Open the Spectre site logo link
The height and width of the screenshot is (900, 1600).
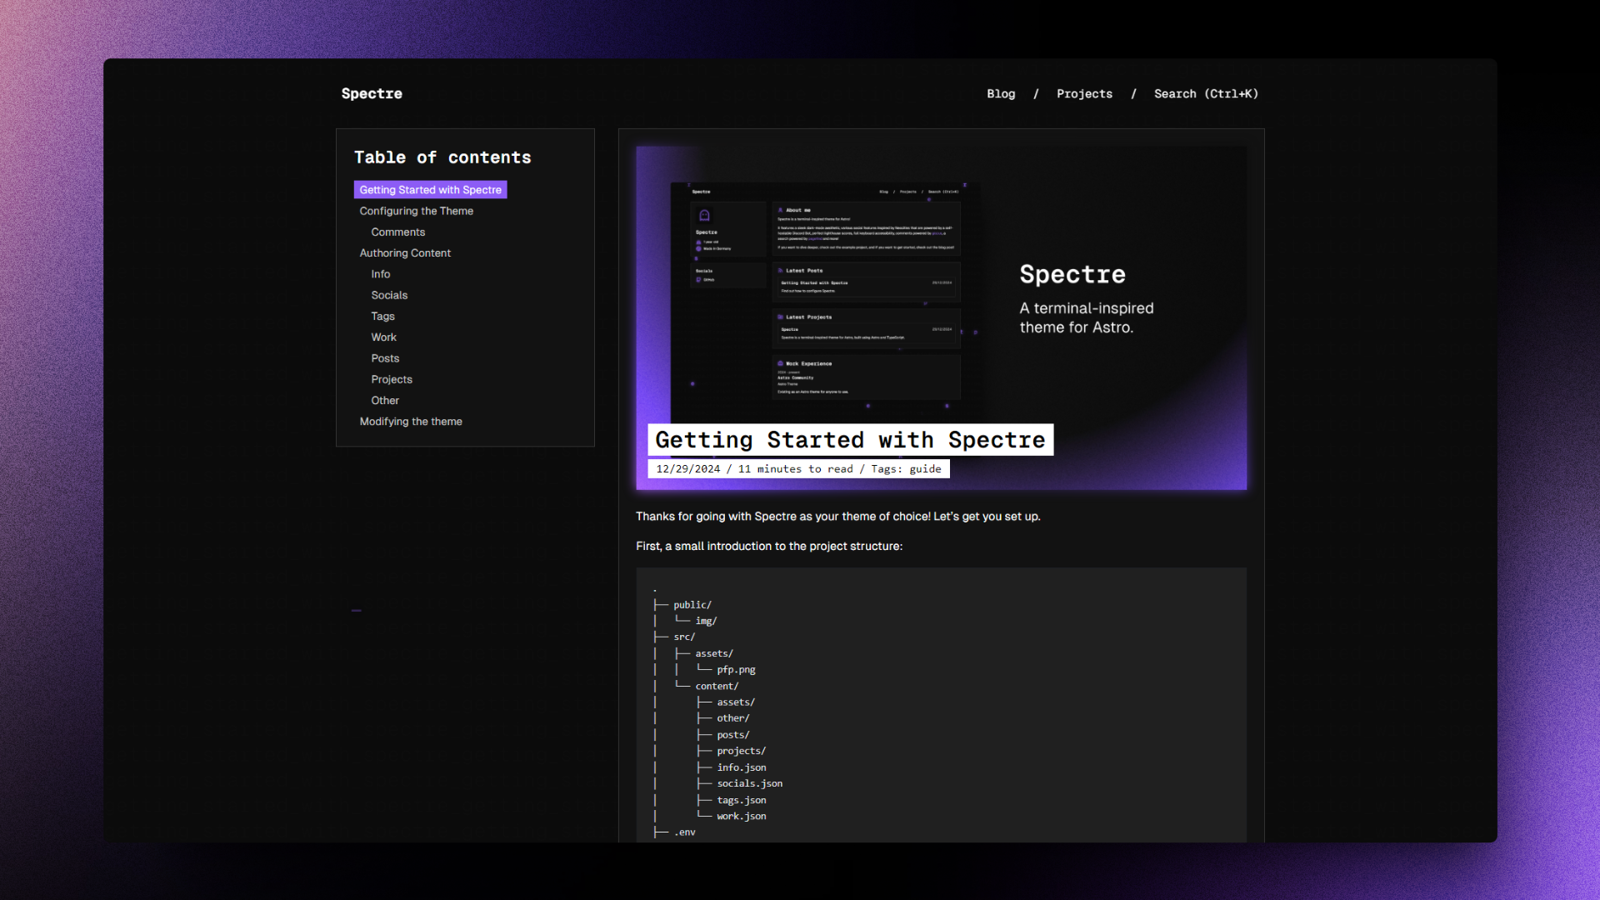pyautogui.click(x=372, y=94)
